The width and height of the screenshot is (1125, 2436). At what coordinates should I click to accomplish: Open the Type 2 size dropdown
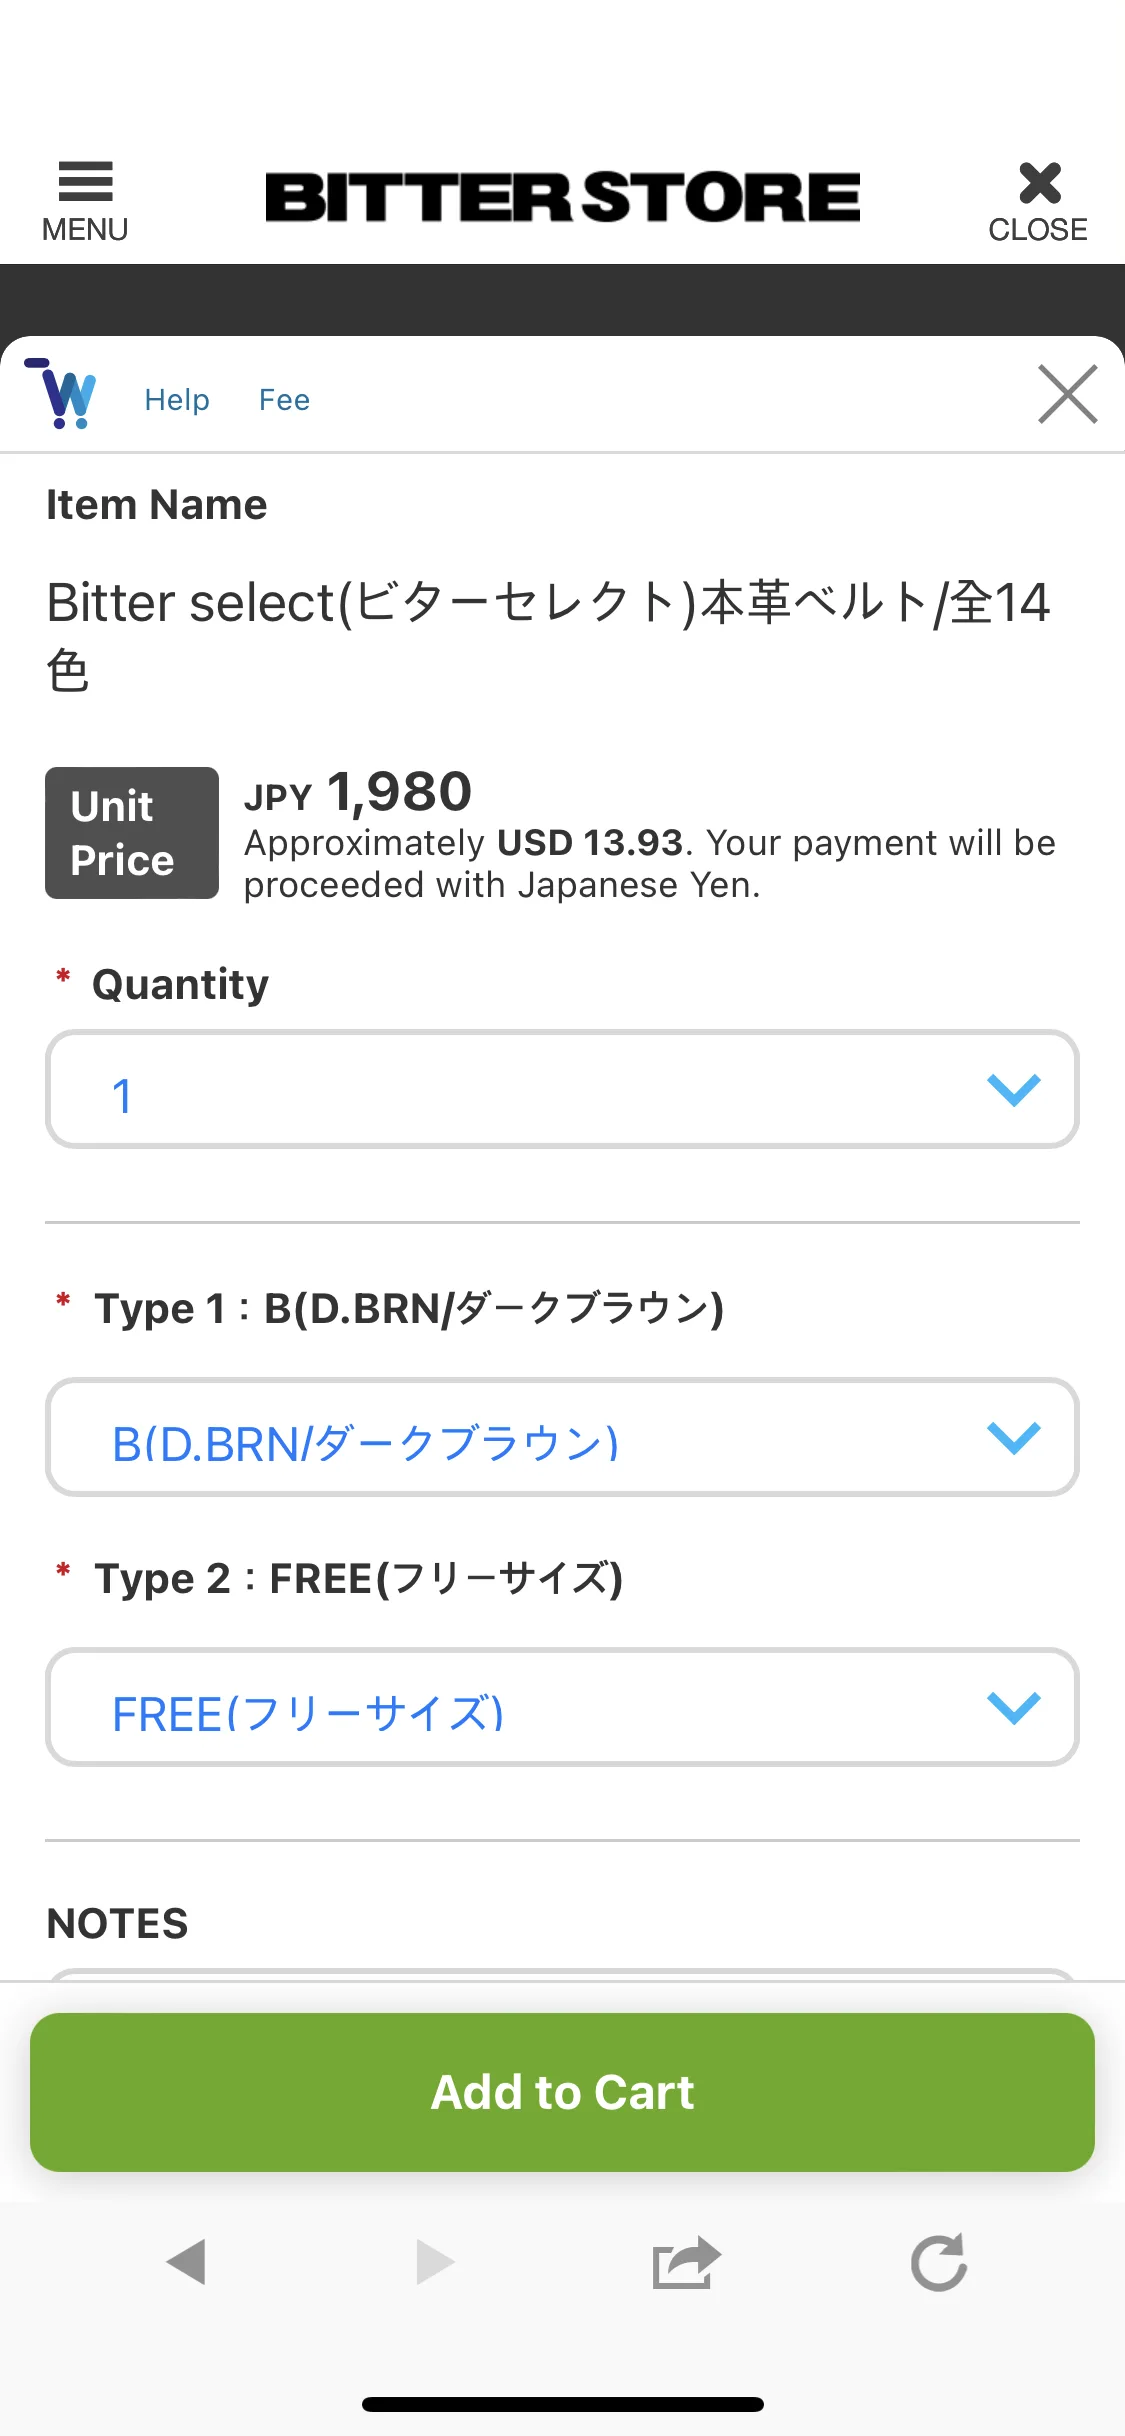[x=562, y=1708]
